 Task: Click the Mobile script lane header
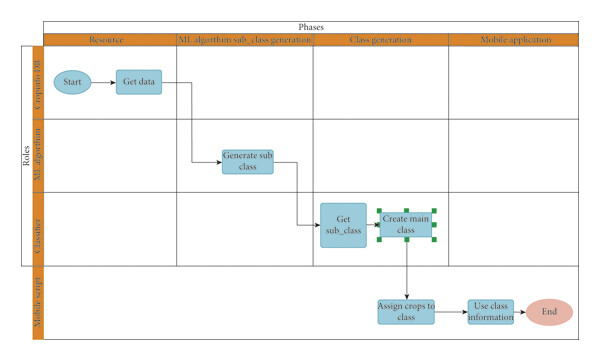[x=38, y=302]
